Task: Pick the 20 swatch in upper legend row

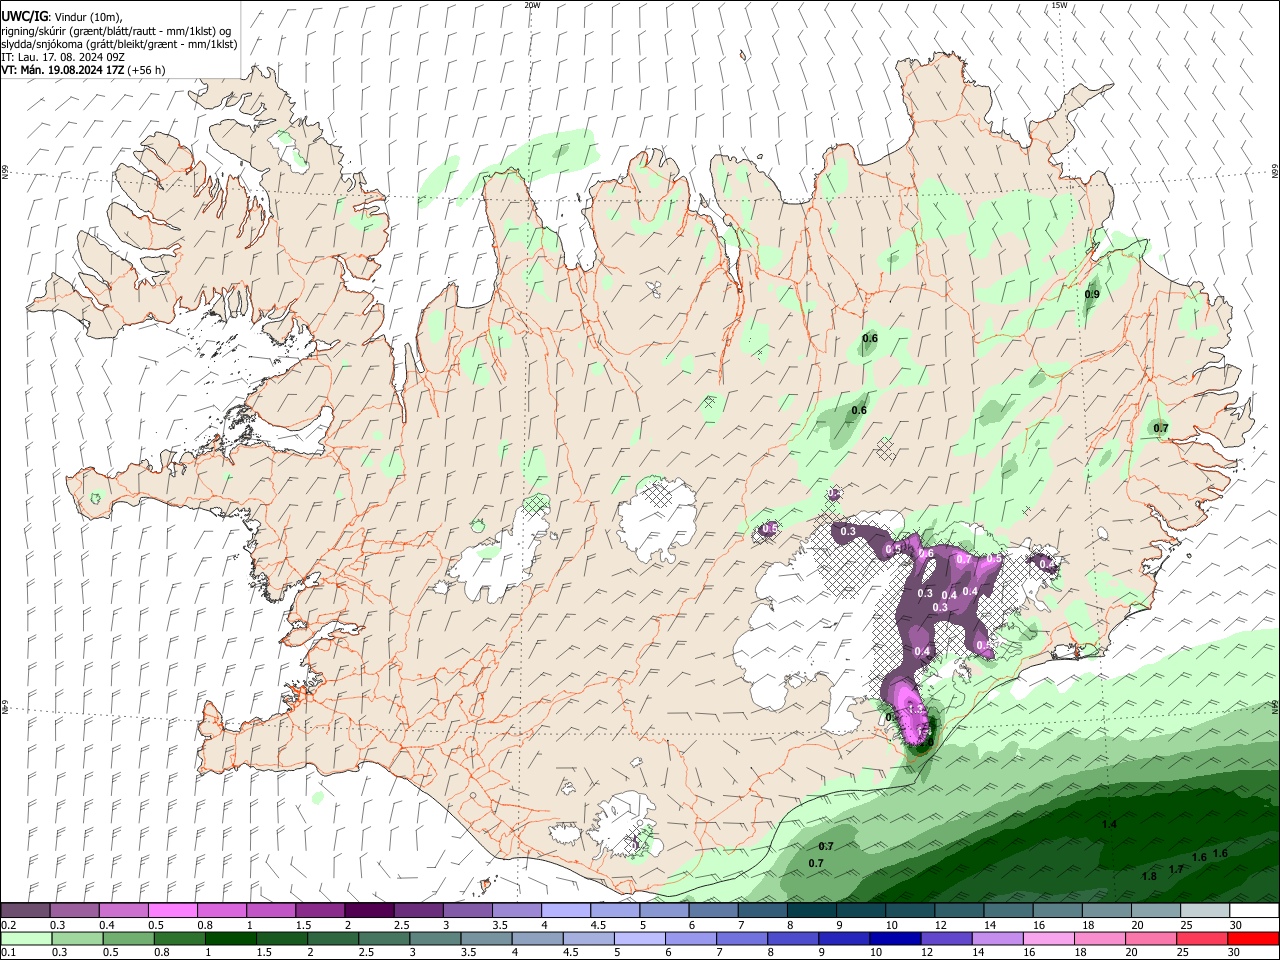Action: point(1157,911)
